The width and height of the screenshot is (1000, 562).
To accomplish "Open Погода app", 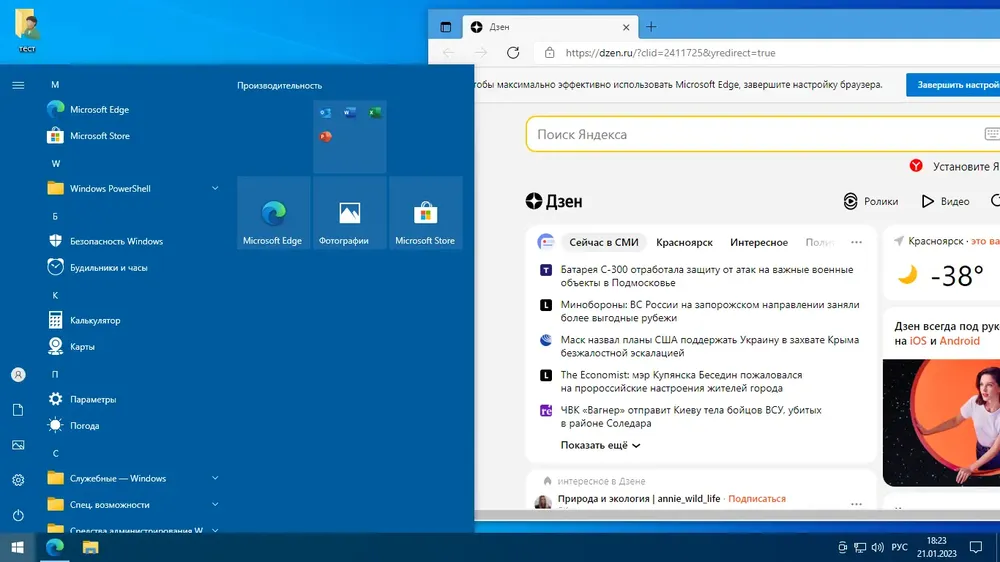I will [x=133, y=425].
